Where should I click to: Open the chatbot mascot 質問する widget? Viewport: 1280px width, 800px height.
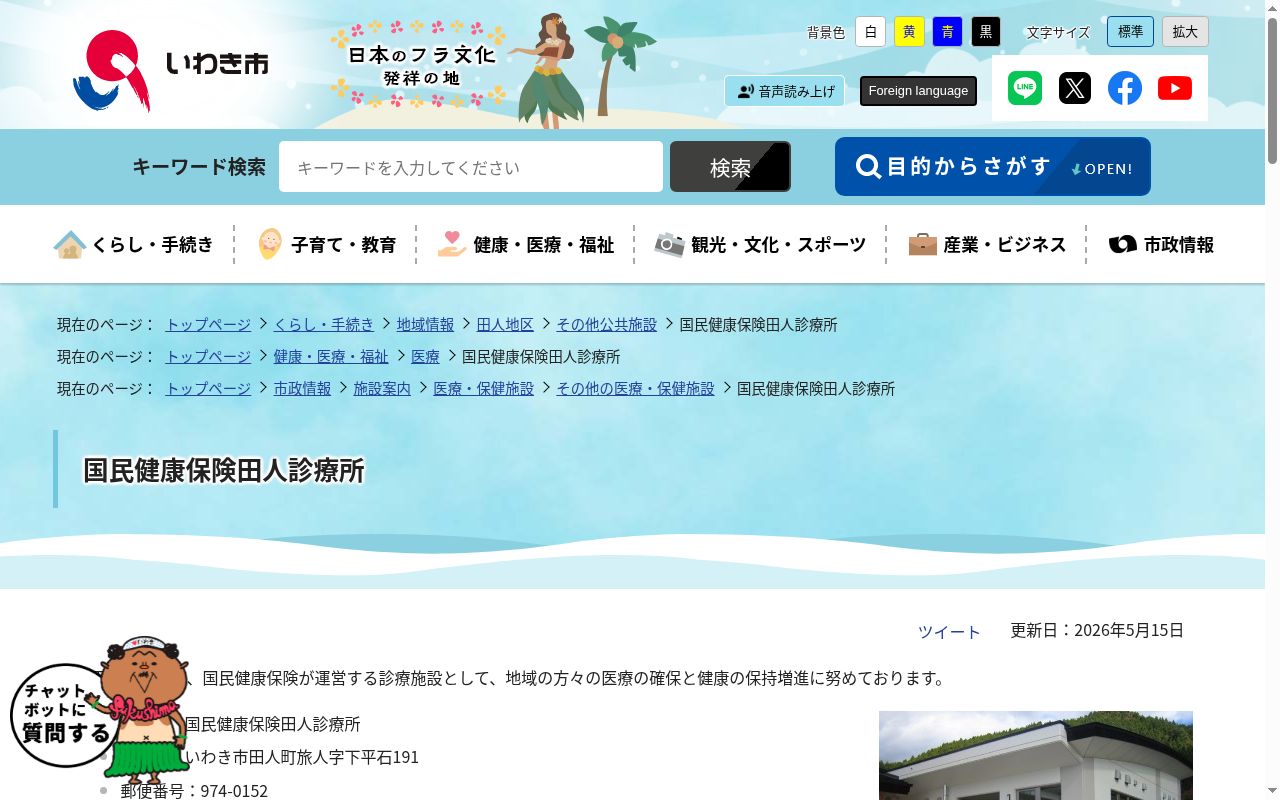[100, 712]
